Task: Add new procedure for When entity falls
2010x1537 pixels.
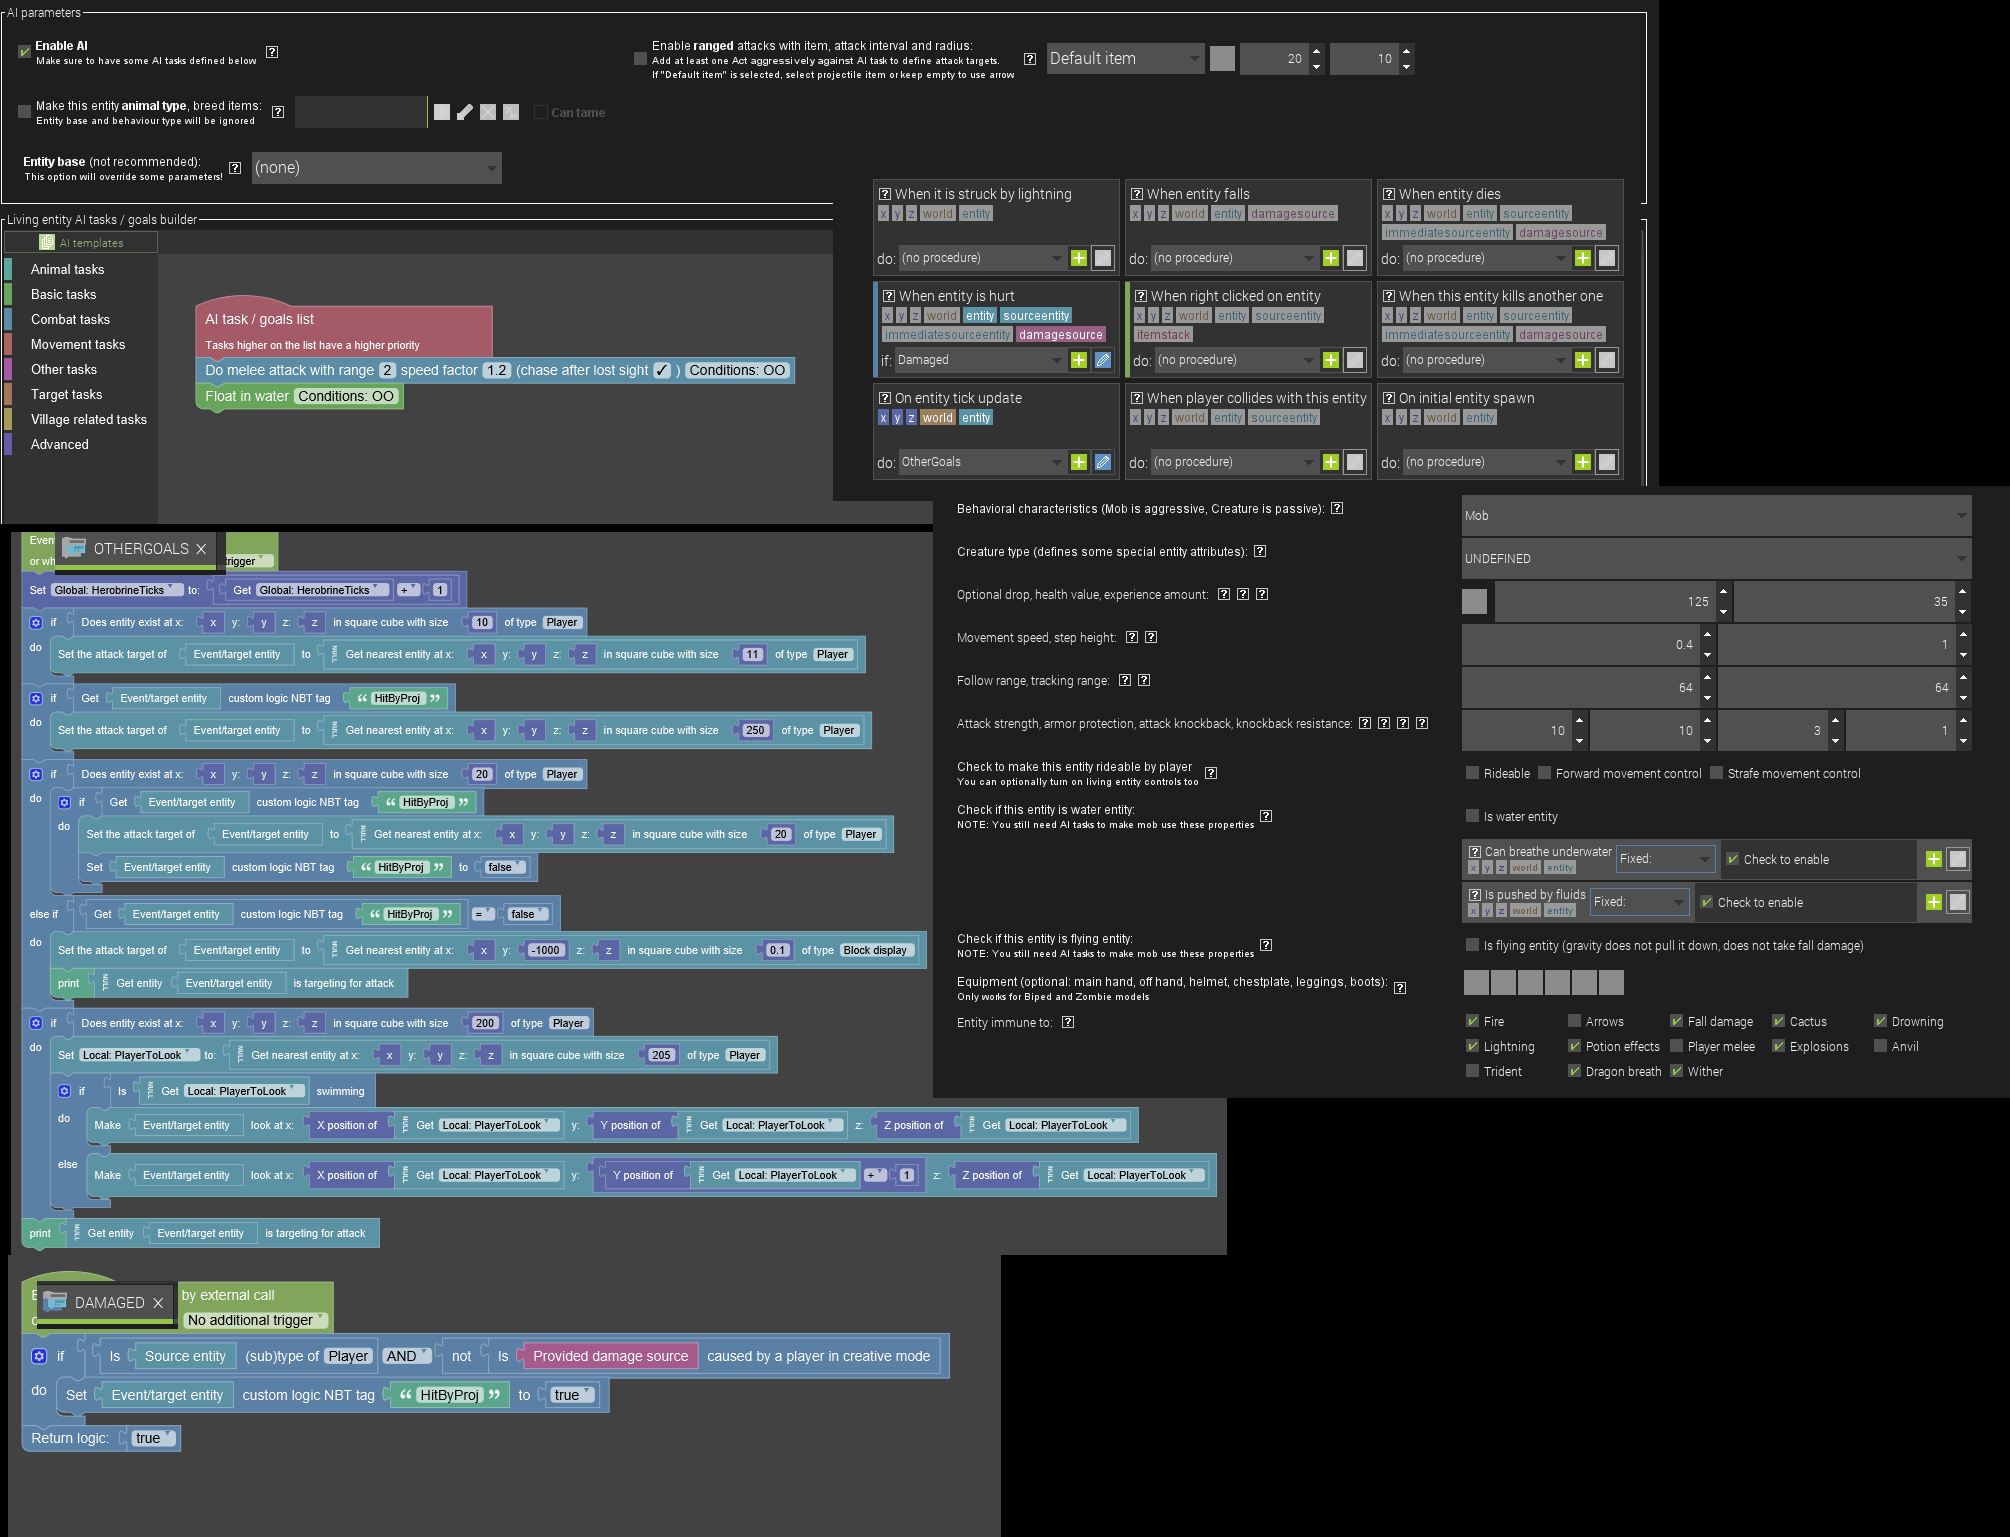Action: pos(1330,258)
